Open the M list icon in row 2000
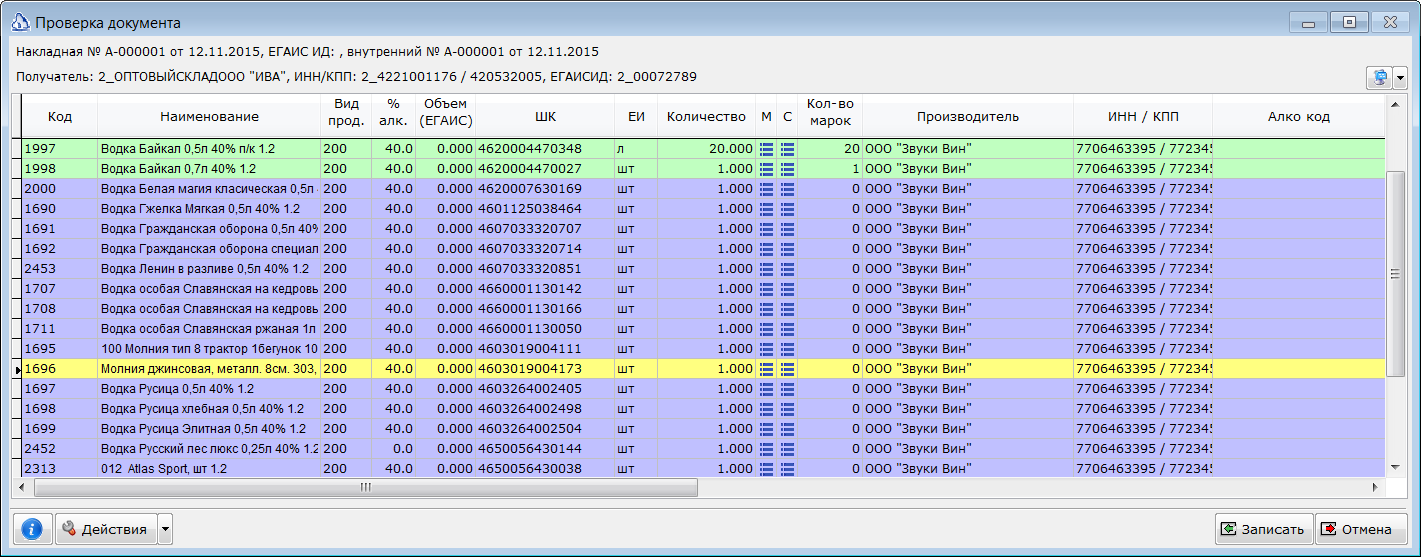 point(767,188)
